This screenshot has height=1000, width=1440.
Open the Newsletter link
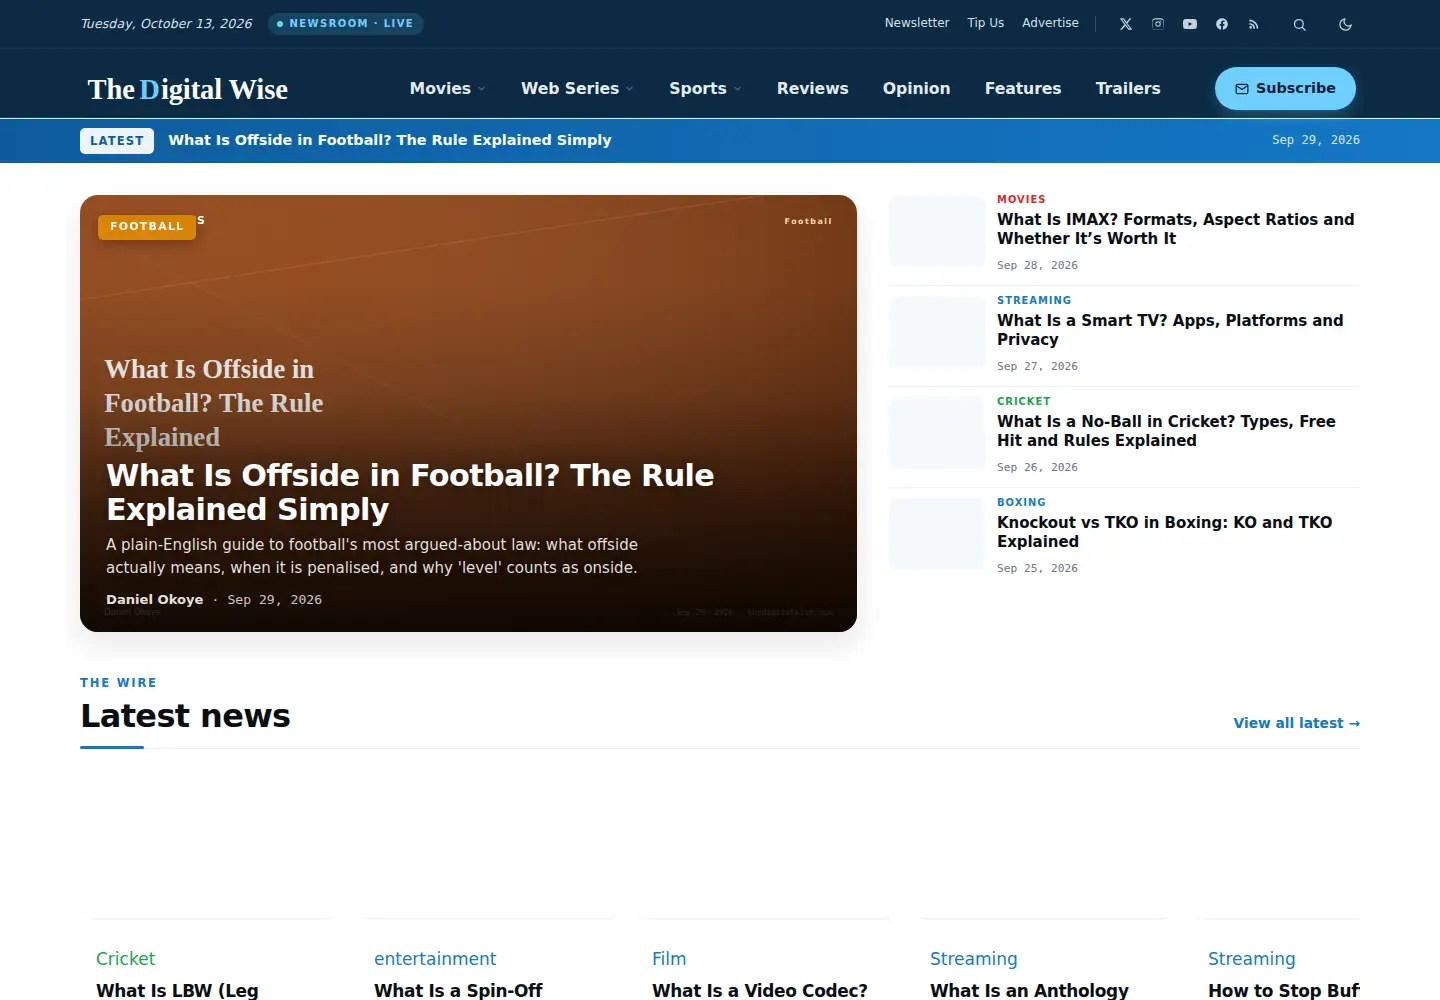917,23
